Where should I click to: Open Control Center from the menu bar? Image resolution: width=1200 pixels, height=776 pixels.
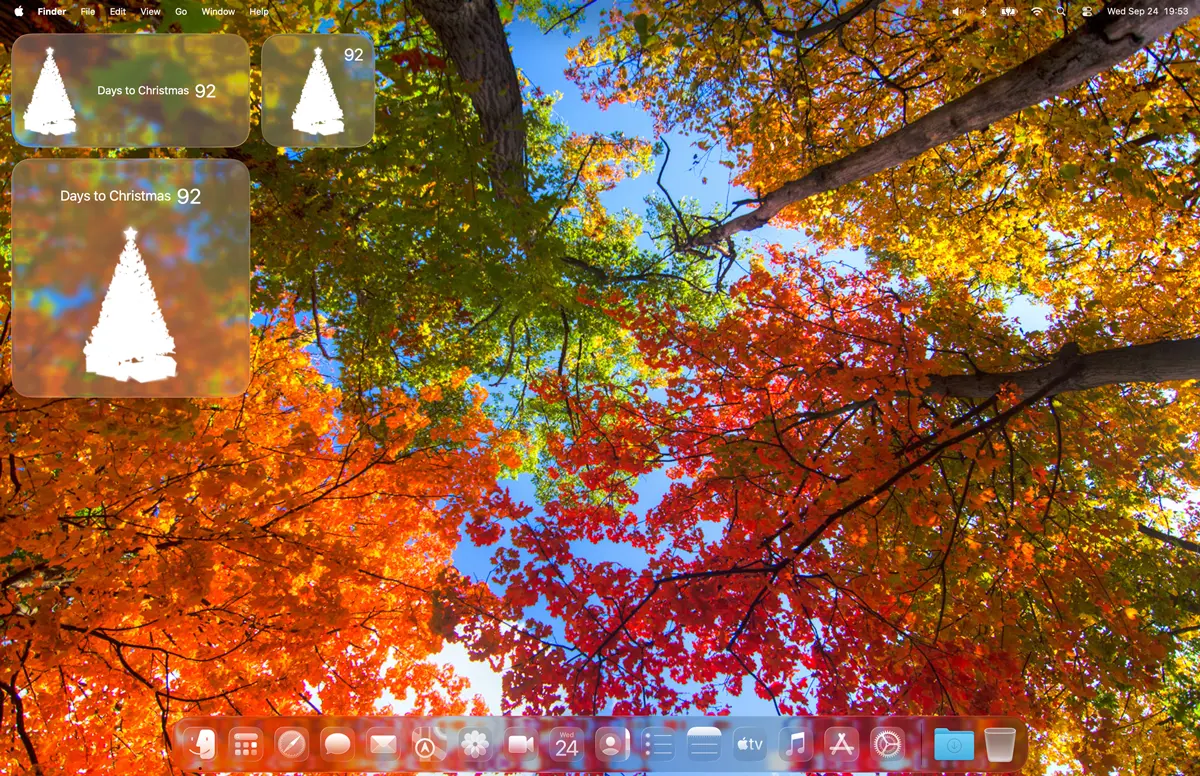pos(1086,11)
